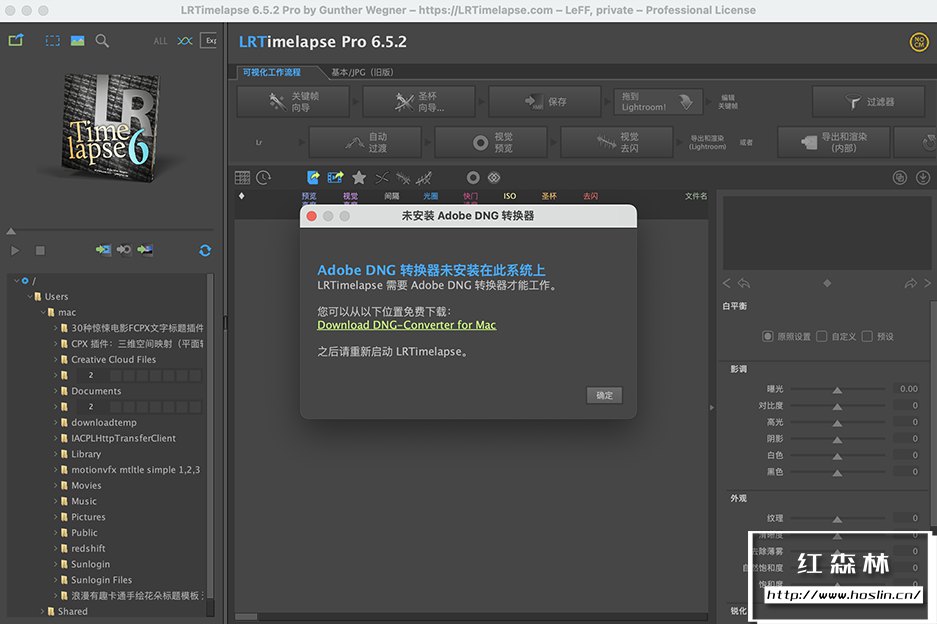937x624 pixels.
Task: Expand the Library folder
Action: click(55, 454)
